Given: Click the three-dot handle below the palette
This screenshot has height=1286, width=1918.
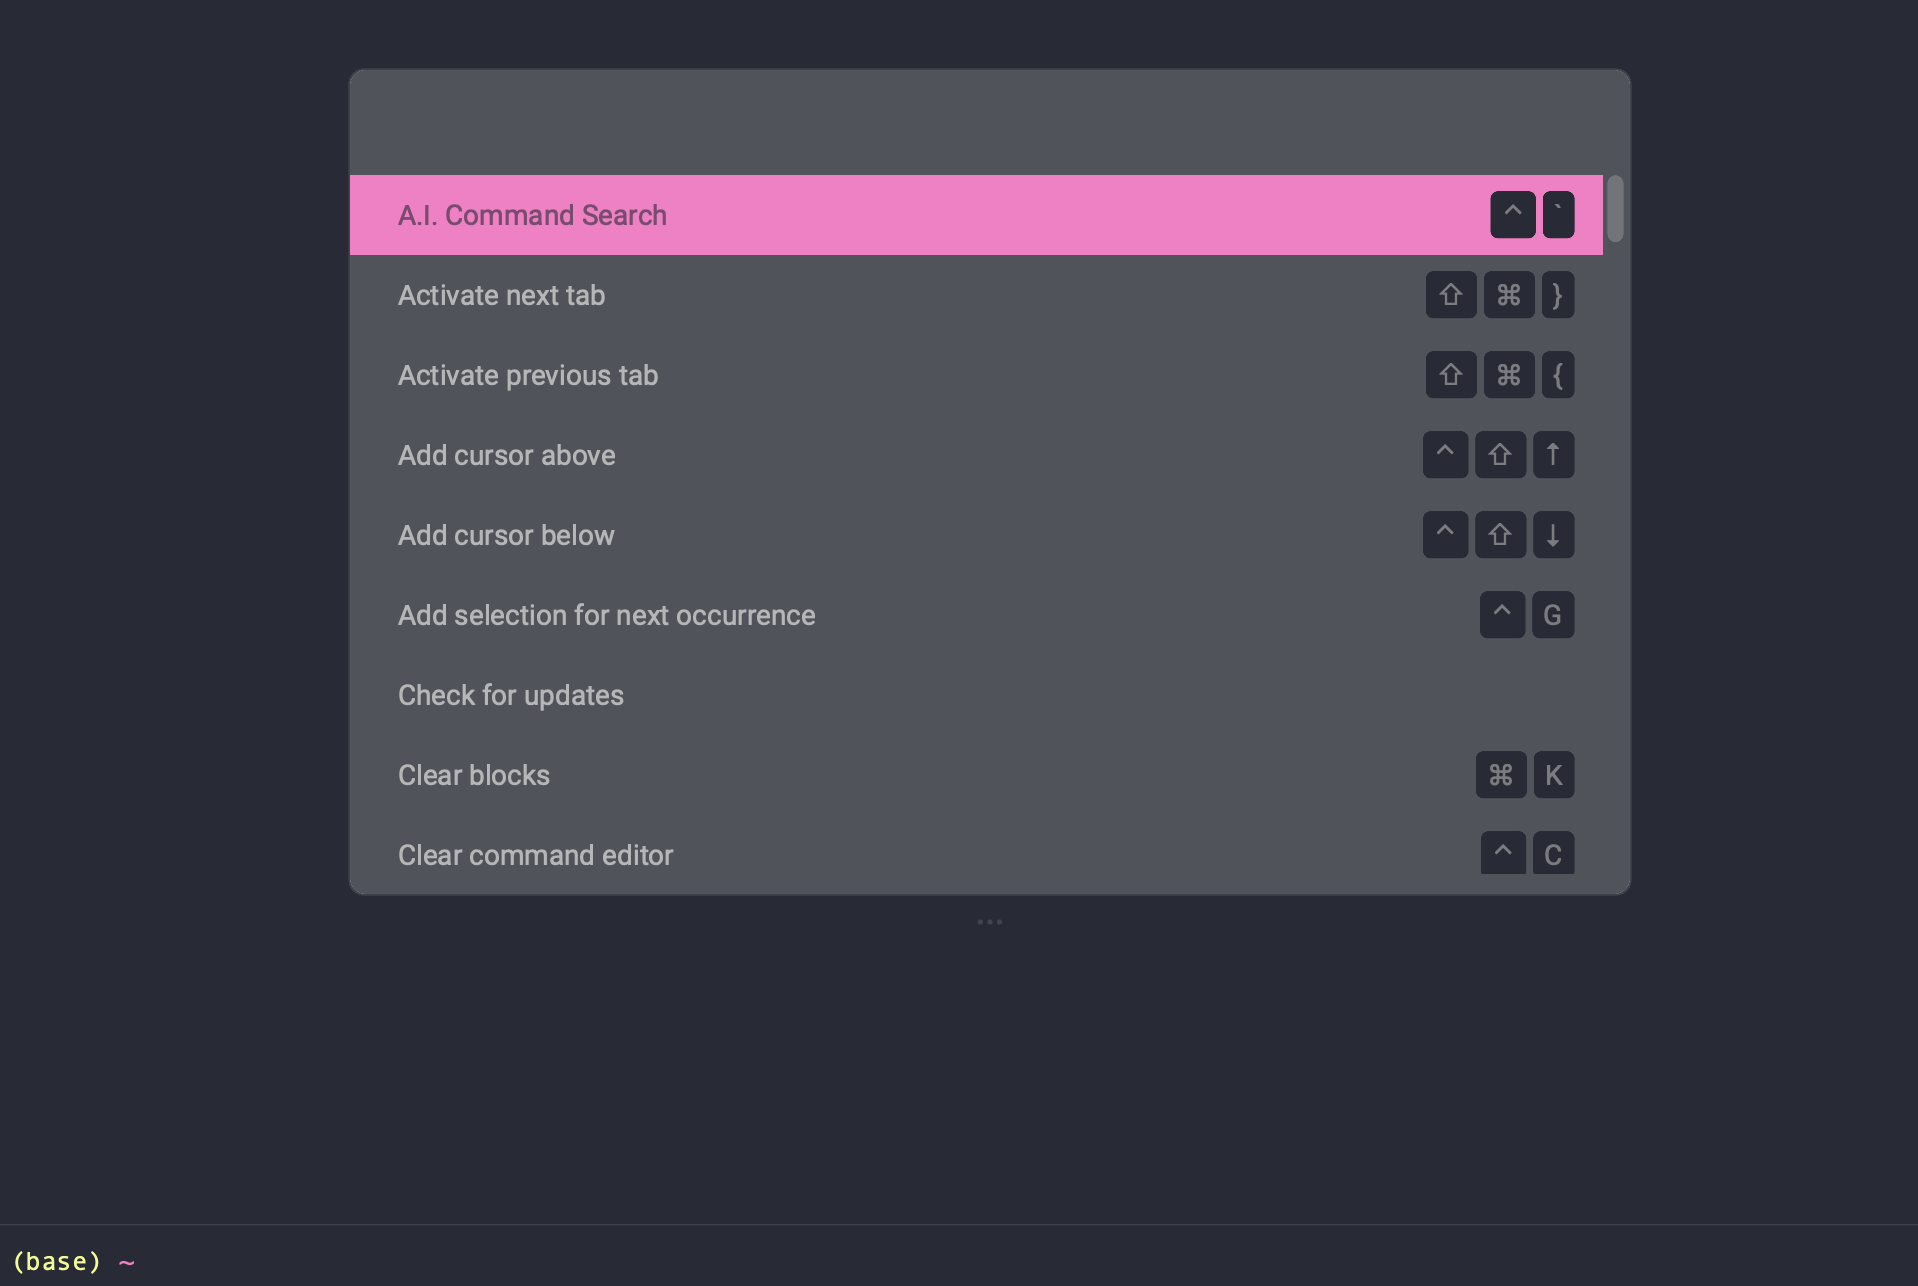Looking at the screenshot, I should point(990,922).
